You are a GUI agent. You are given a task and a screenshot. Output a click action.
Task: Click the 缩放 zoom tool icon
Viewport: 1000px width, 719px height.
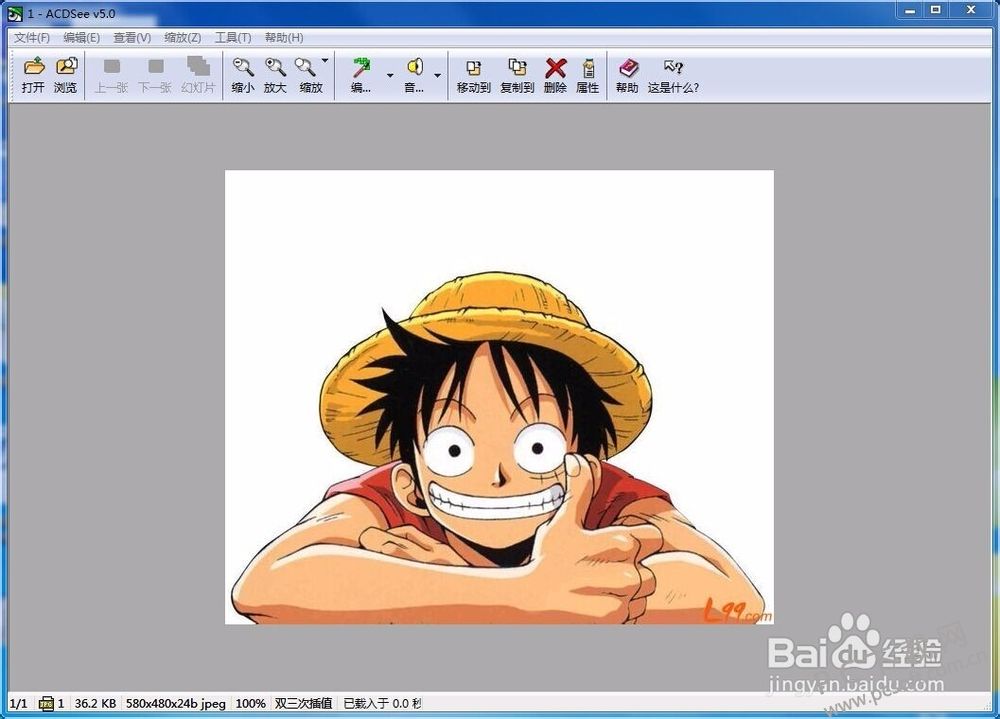305,66
